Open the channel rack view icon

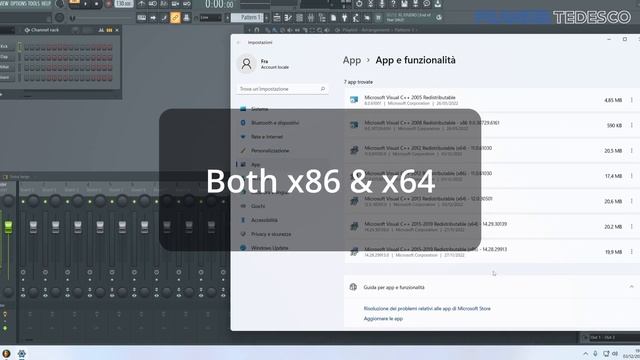pyautogui.click(x=299, y=18)
